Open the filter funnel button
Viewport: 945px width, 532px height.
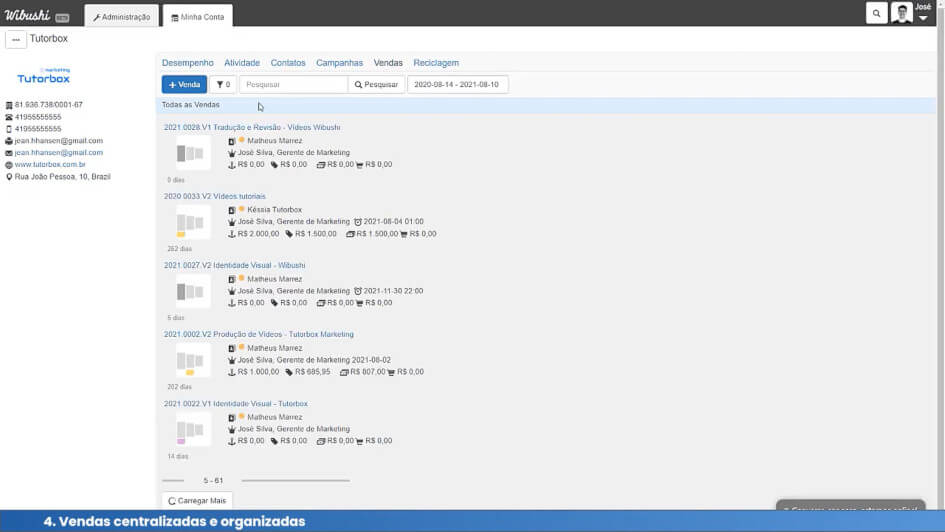[223, 84]
